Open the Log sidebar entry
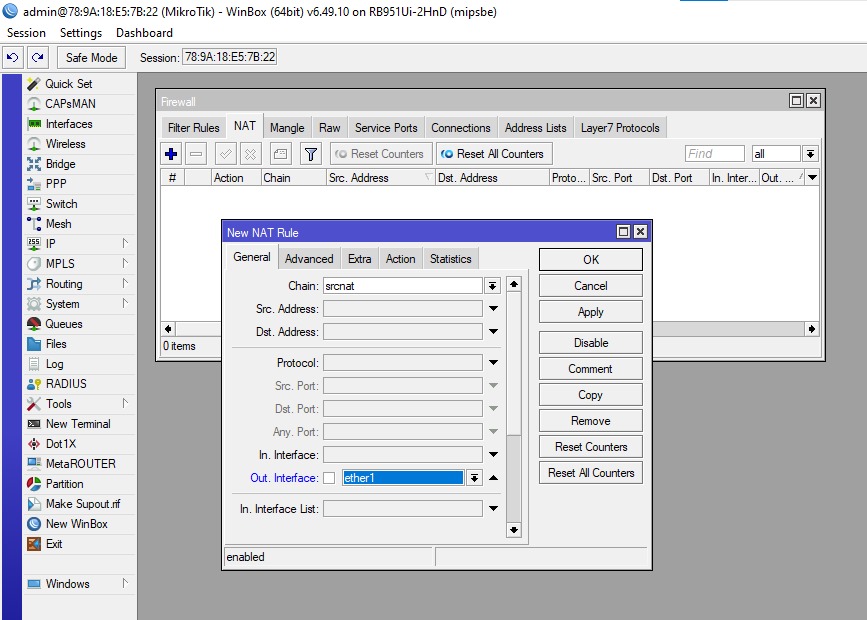867x620 pixels. tap(80, 363)
